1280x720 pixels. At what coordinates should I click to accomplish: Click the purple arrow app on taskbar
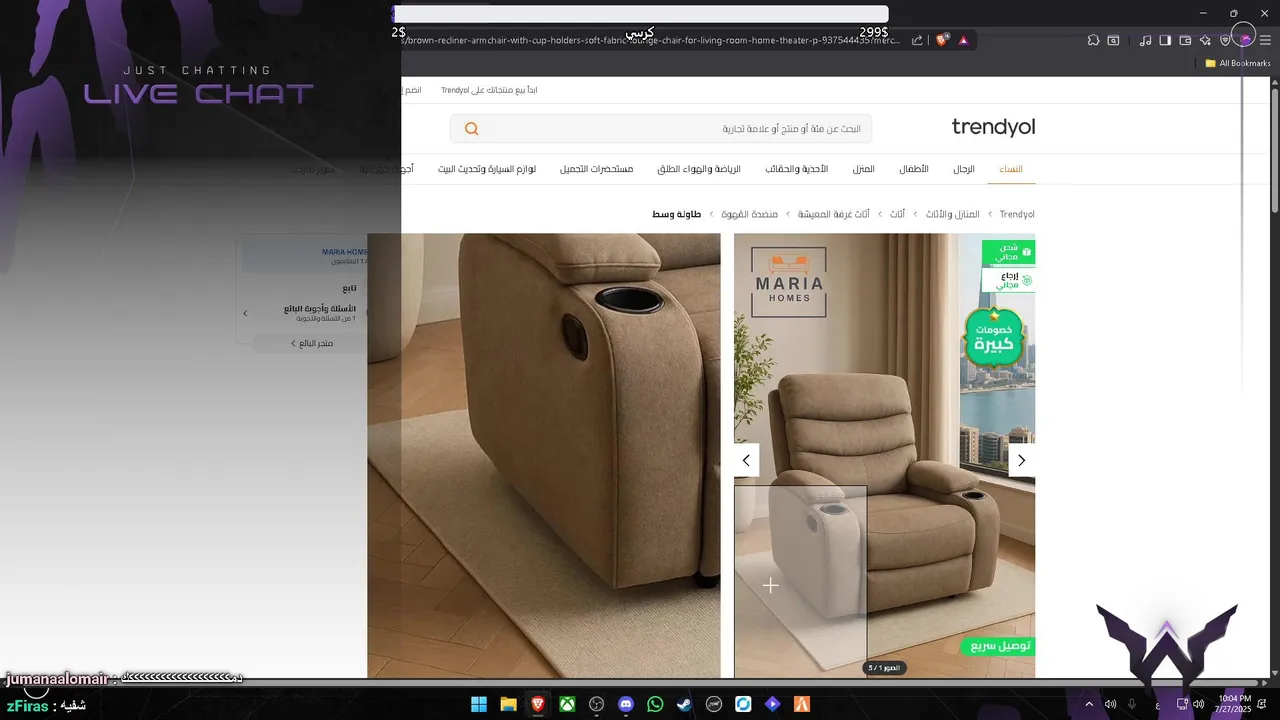[x=772, y=704]
